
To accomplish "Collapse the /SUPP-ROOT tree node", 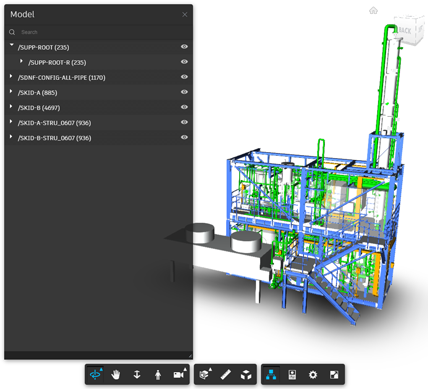I will [12, 44].
